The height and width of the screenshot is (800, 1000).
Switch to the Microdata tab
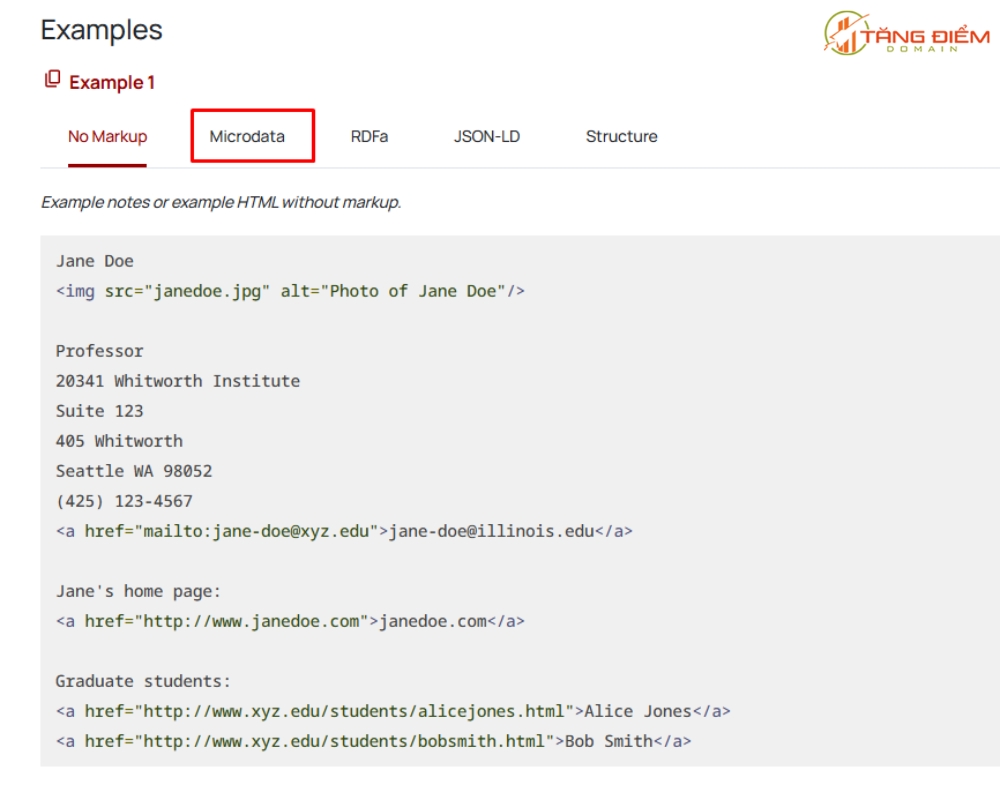pyautogui.click(x=247, y=137)
